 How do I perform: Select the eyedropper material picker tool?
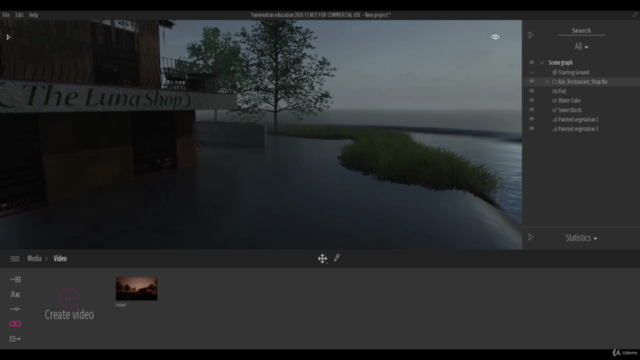(337, 258)
